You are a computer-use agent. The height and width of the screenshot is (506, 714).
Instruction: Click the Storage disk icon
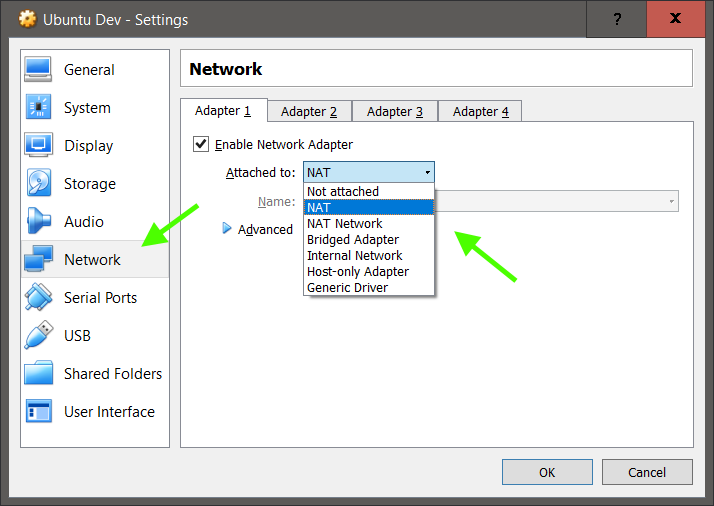click(38, 183)
